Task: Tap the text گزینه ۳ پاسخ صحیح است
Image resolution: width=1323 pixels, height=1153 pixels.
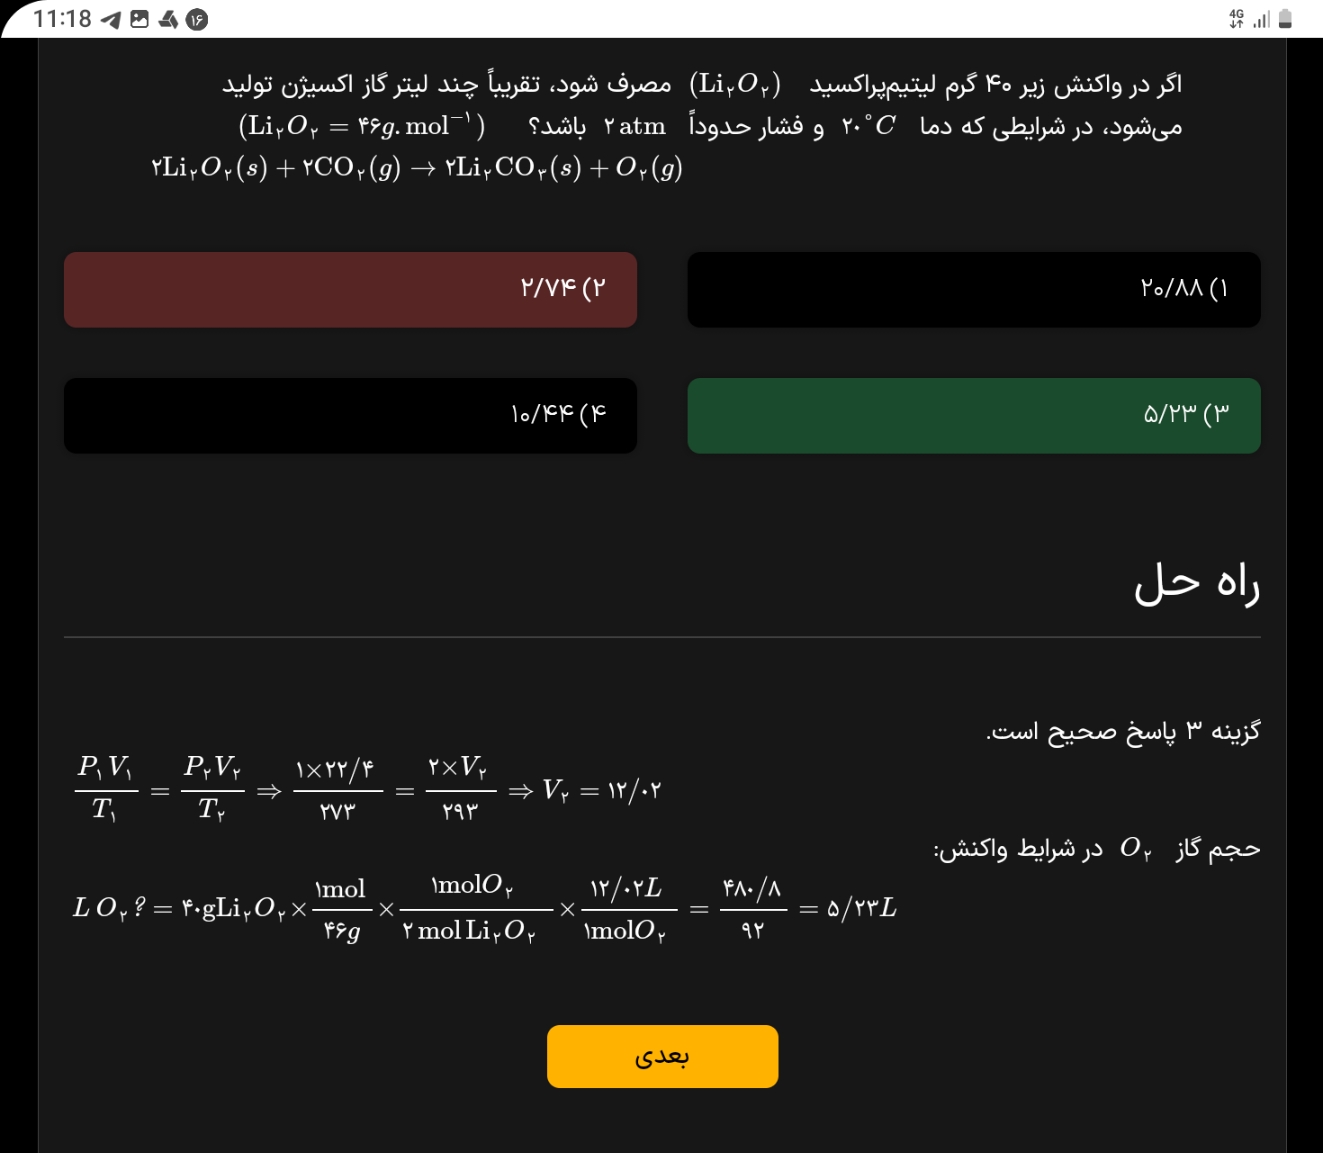Action: tap(1122, 732)
